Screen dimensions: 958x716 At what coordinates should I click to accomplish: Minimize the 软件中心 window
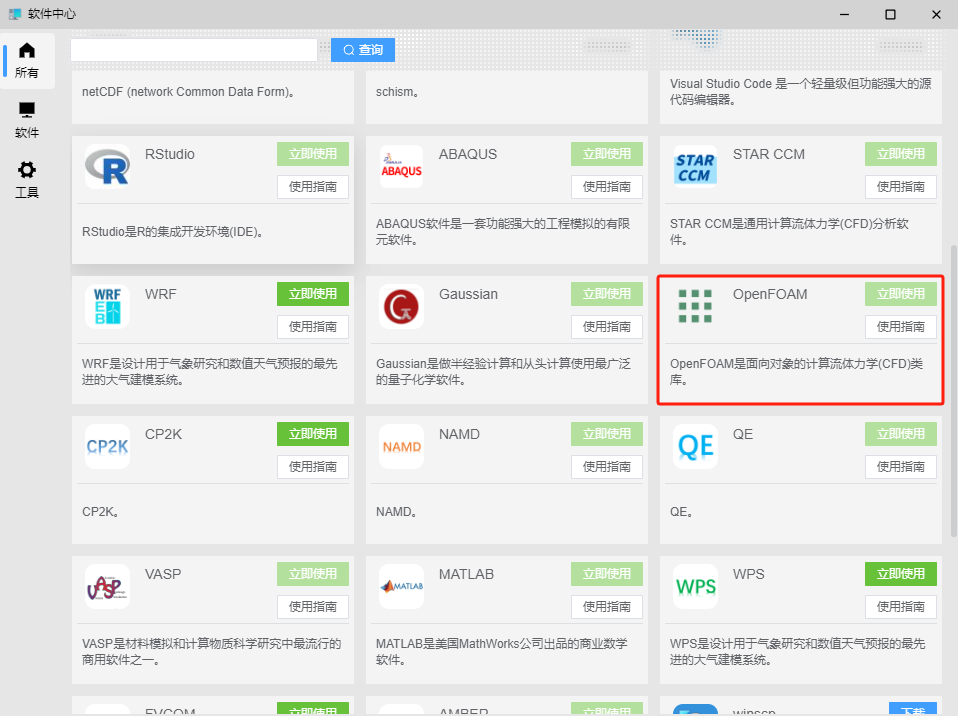click(844, 14)
